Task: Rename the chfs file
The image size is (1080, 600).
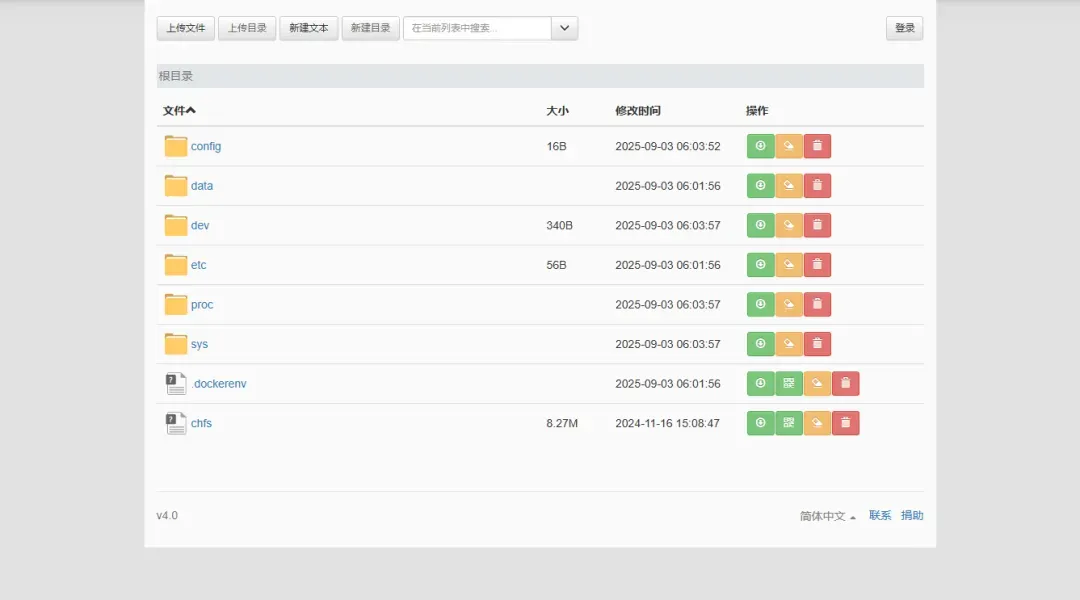Action: tap(817, 422)
